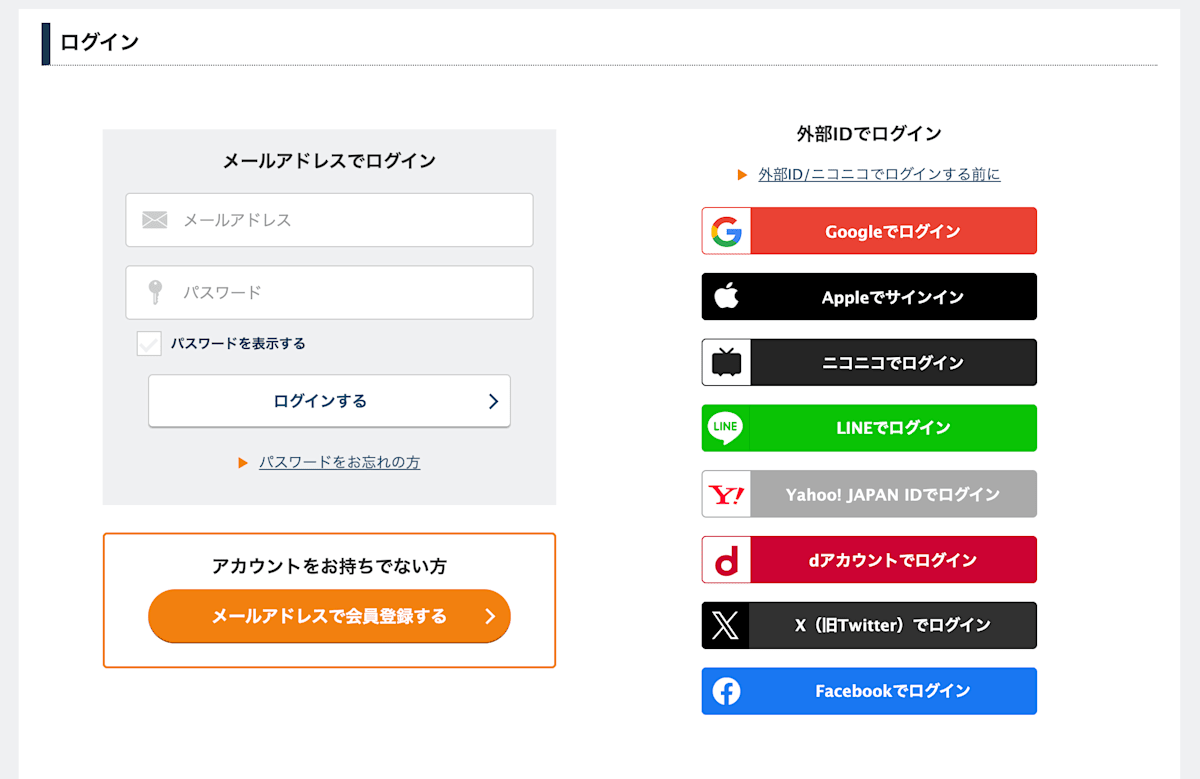1200x779 pixels.
Task: Focus the メールアドレス input field
Action: pos(329,220)
